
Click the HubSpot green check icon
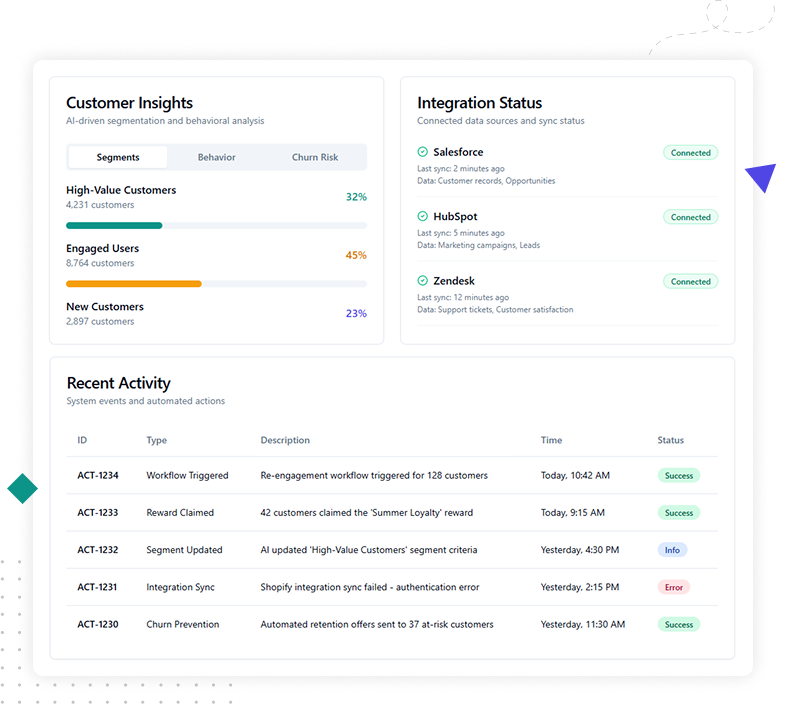point(423,216)
